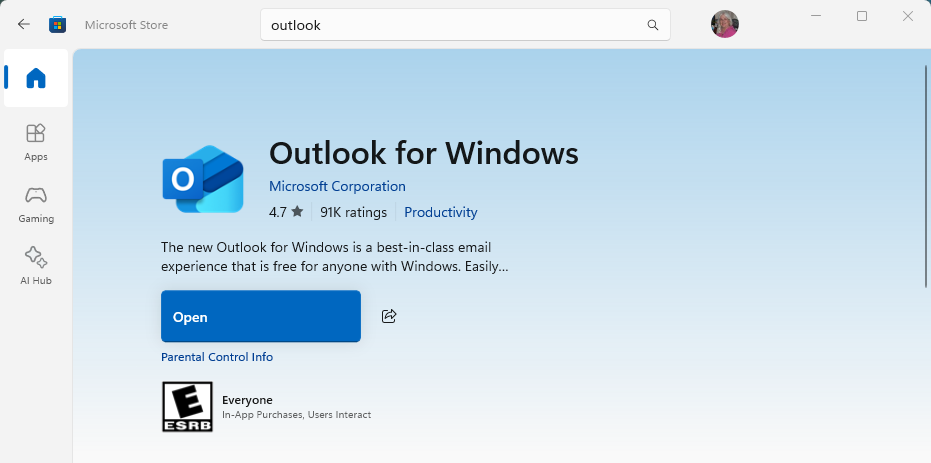
Task: Click the search magnifier icon
Action: coord(653,25)
